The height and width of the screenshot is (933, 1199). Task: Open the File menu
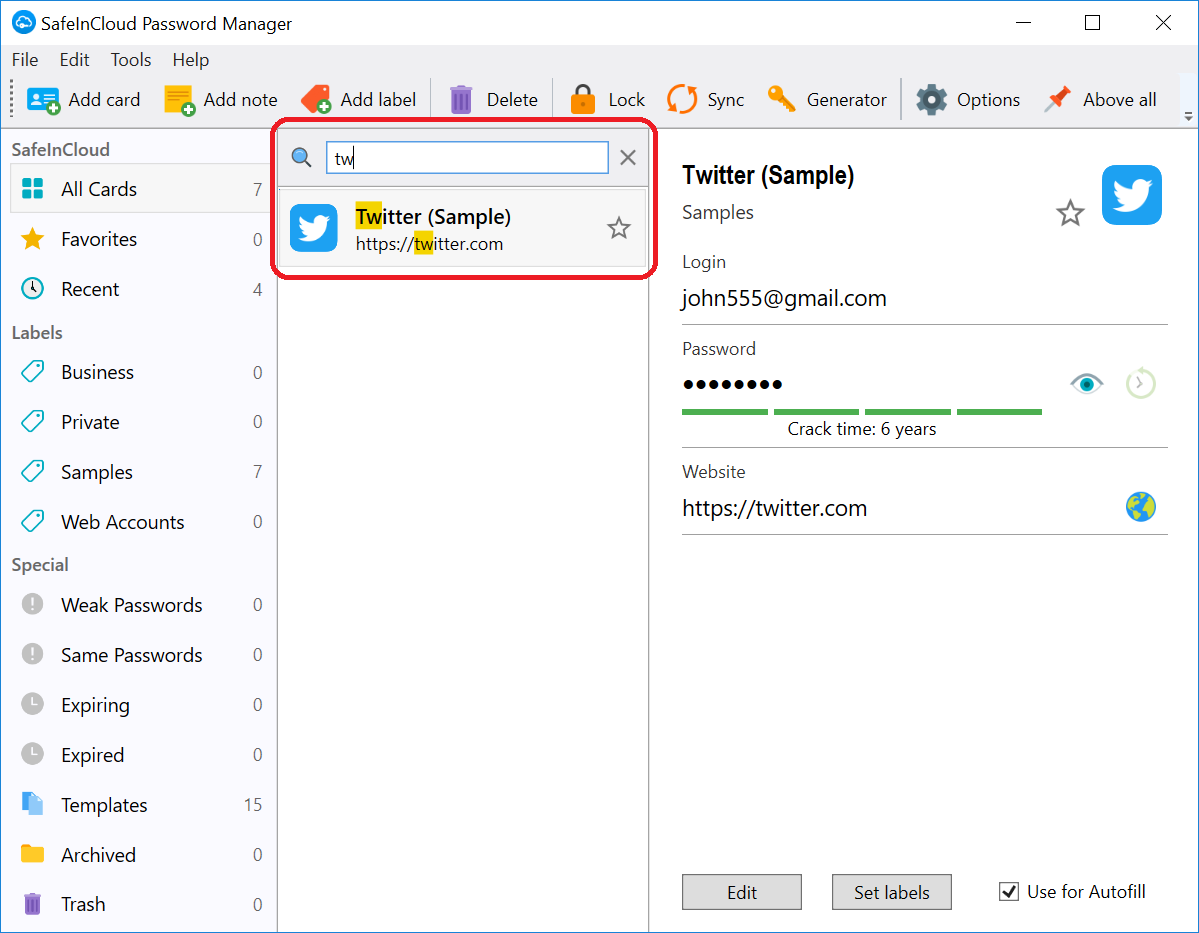coord(24,60)
